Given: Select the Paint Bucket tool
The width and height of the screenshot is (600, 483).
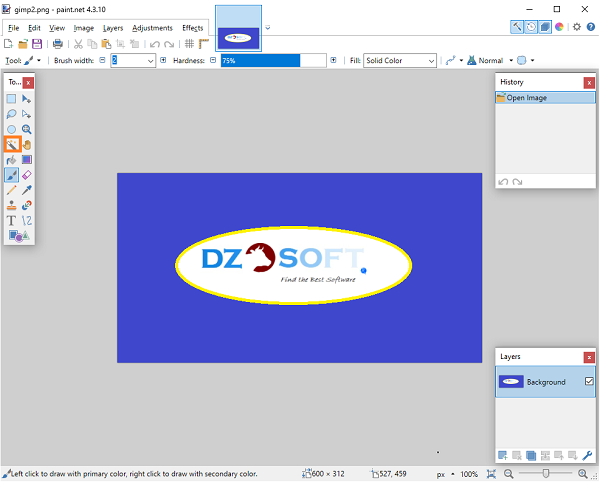Looking at the screenshot, I should tap(11, 160).
